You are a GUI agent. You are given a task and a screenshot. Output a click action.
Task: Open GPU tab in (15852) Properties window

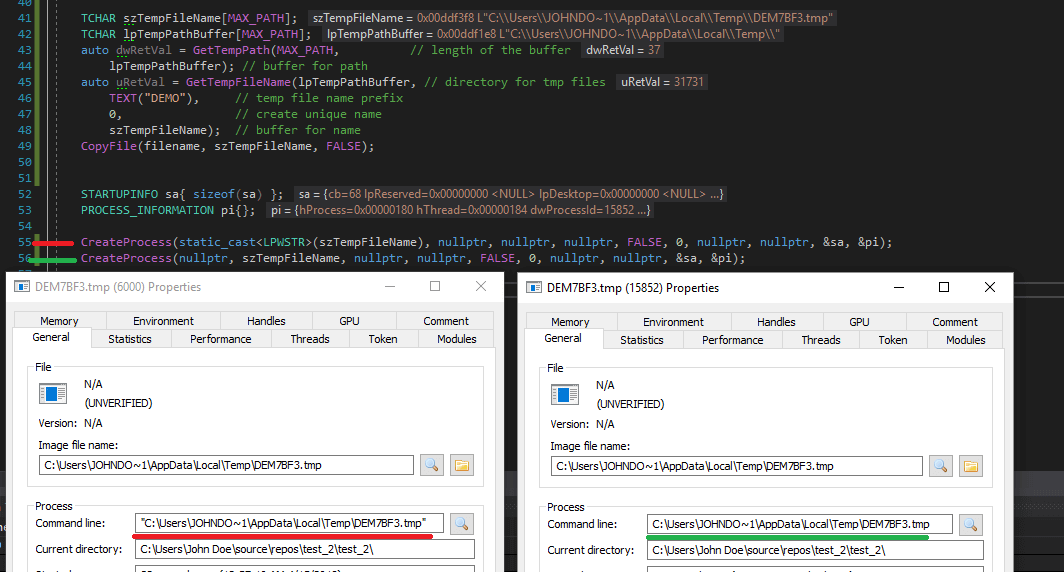pyautogui.click(x=859, y=322)
